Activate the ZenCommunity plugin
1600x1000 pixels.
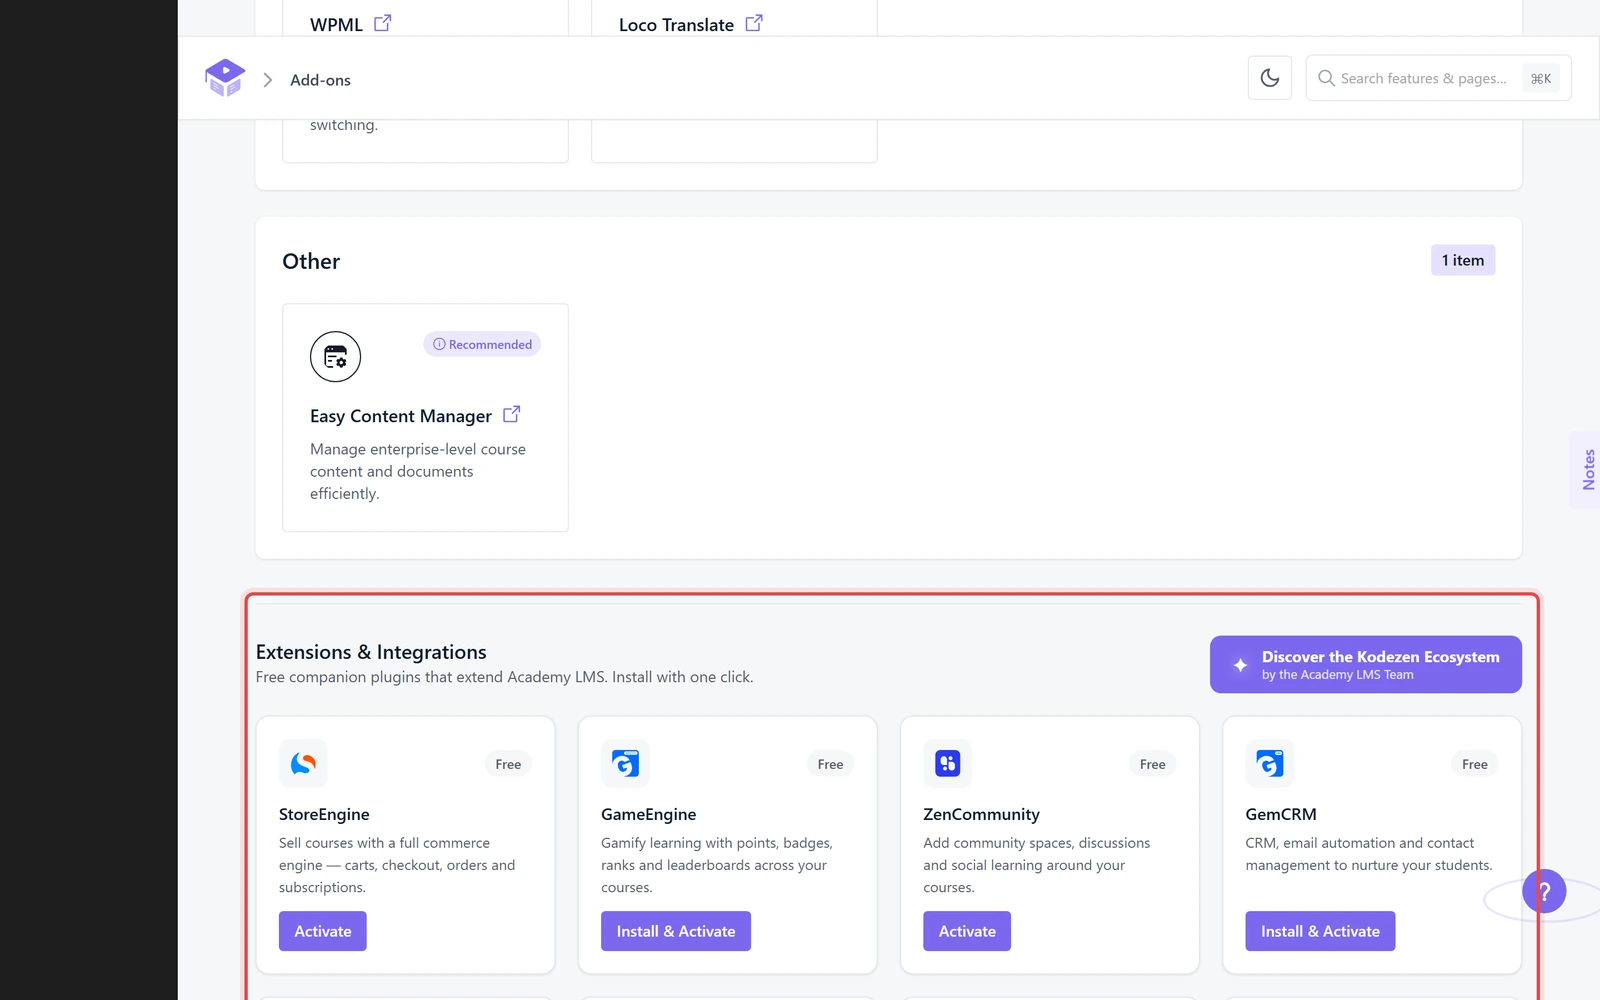point(967,931)
